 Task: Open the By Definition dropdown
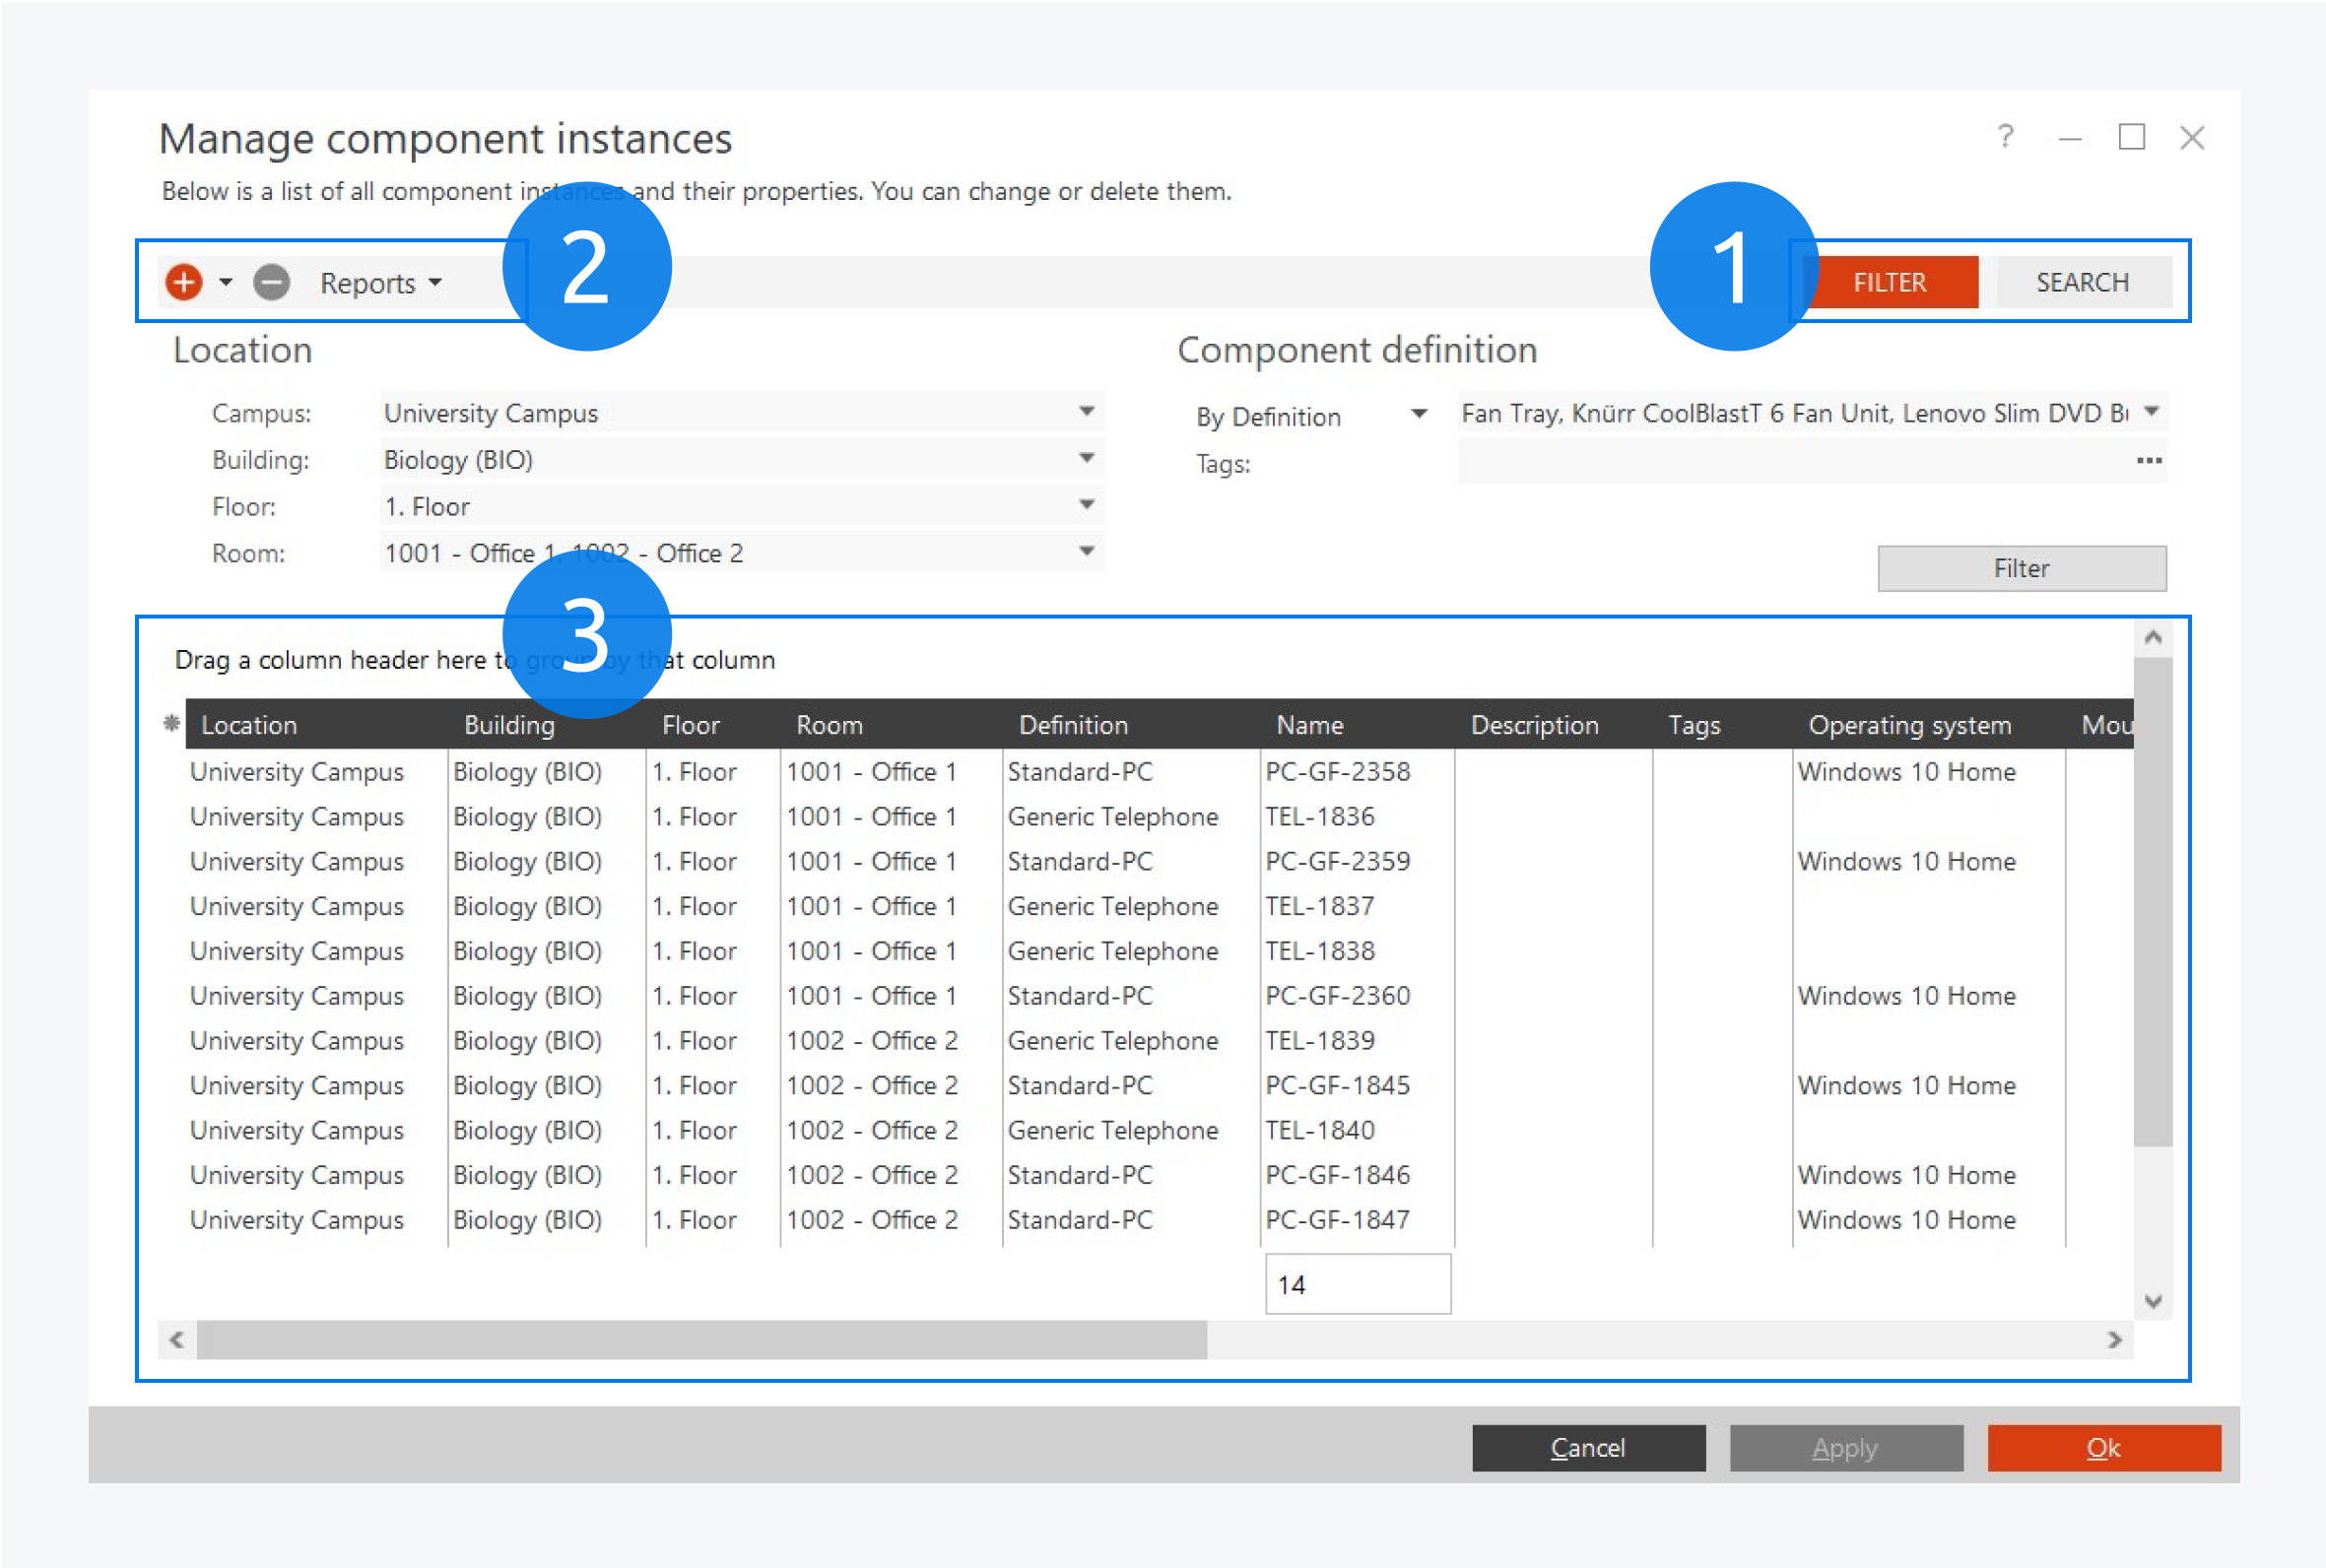click(x=1420, y=414)
